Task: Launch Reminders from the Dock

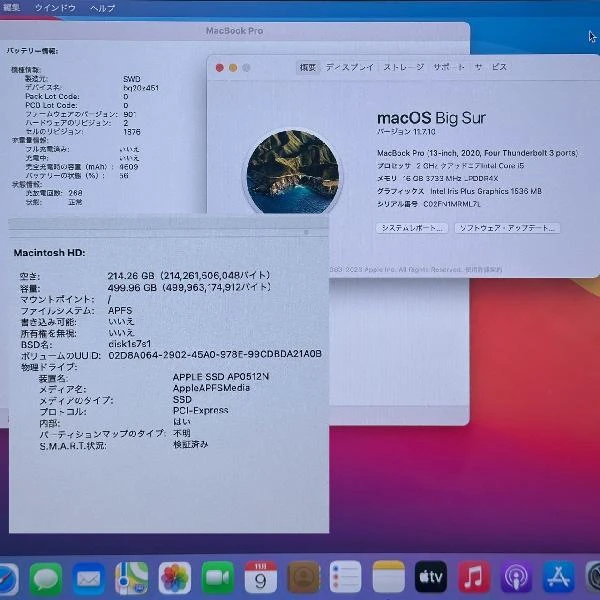Action: tap(345, 578)
